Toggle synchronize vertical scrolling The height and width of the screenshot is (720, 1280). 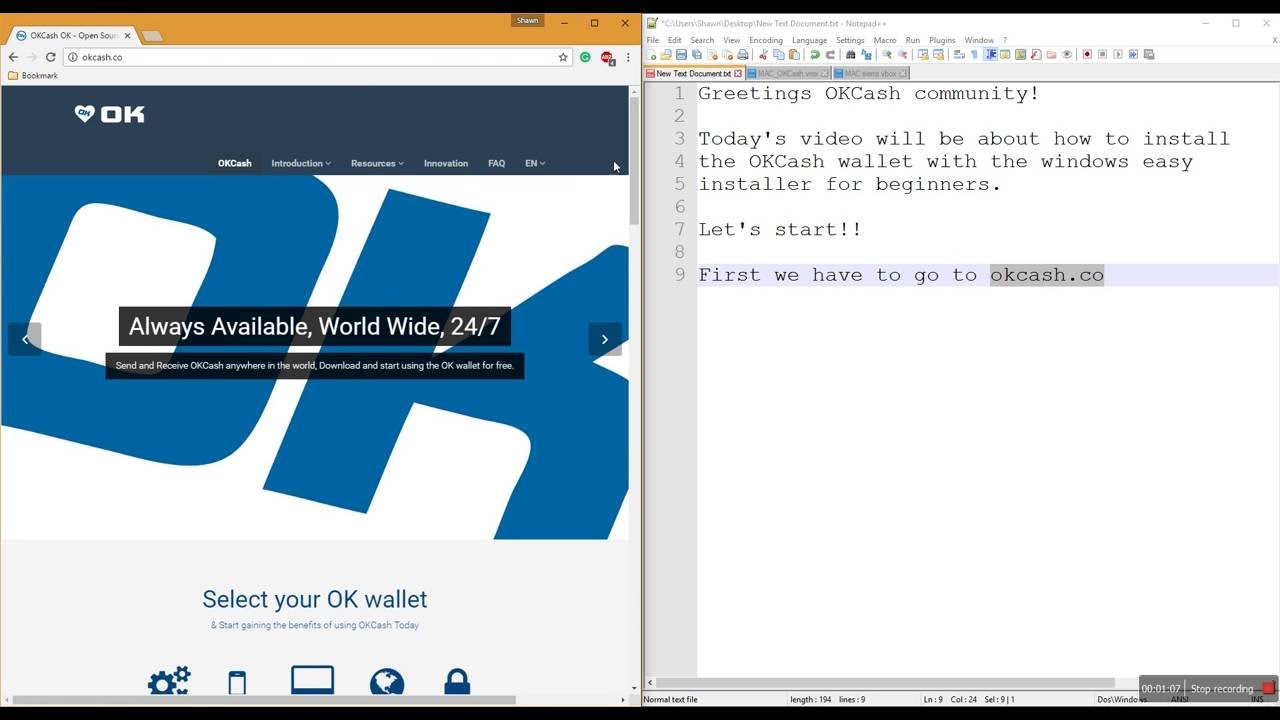pyautogui.click(x=923, y=54)
